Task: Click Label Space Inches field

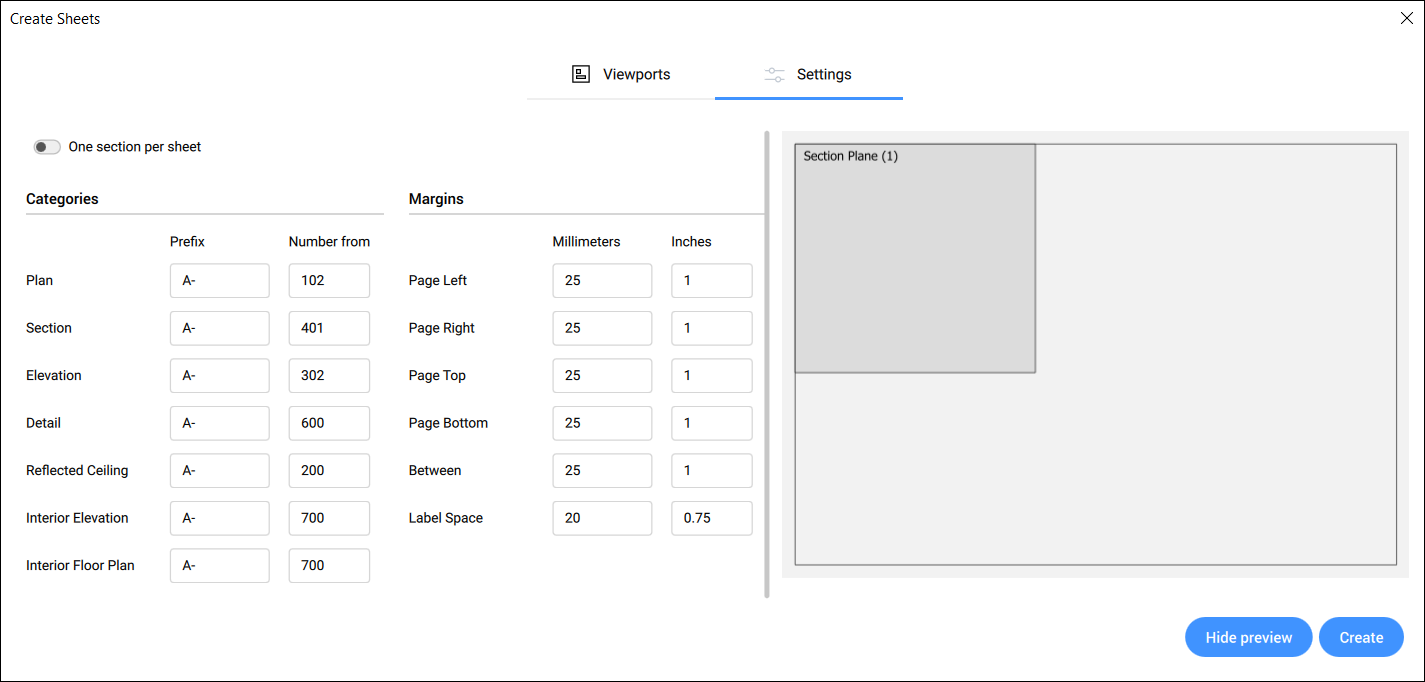Action: click(711, 518)
